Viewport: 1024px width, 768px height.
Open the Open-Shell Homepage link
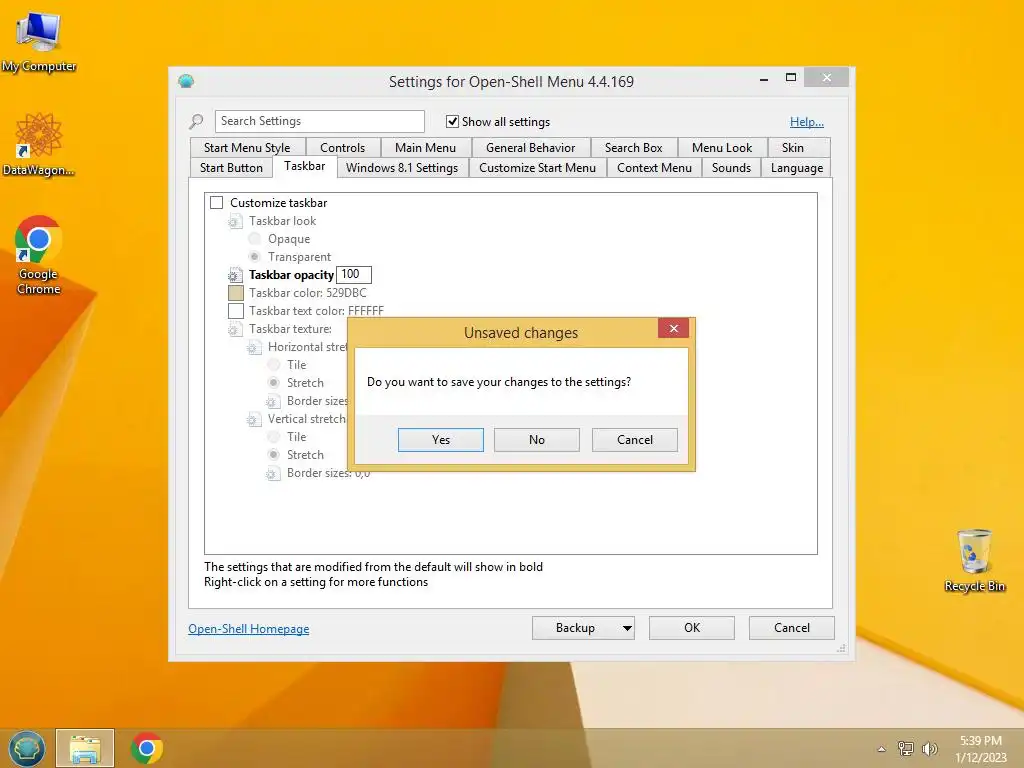(249, 629)
